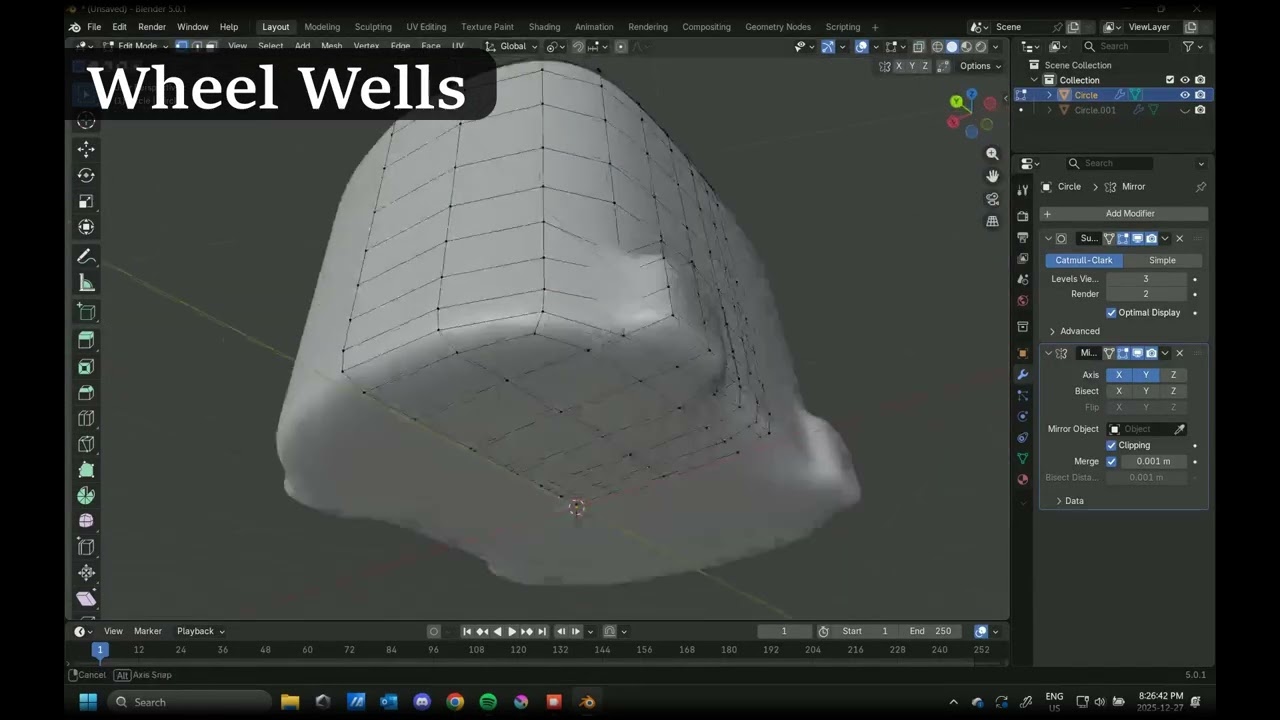Open Spotify from the taskbar
The width and height of the screenshot is (1280, 720).
488,702
